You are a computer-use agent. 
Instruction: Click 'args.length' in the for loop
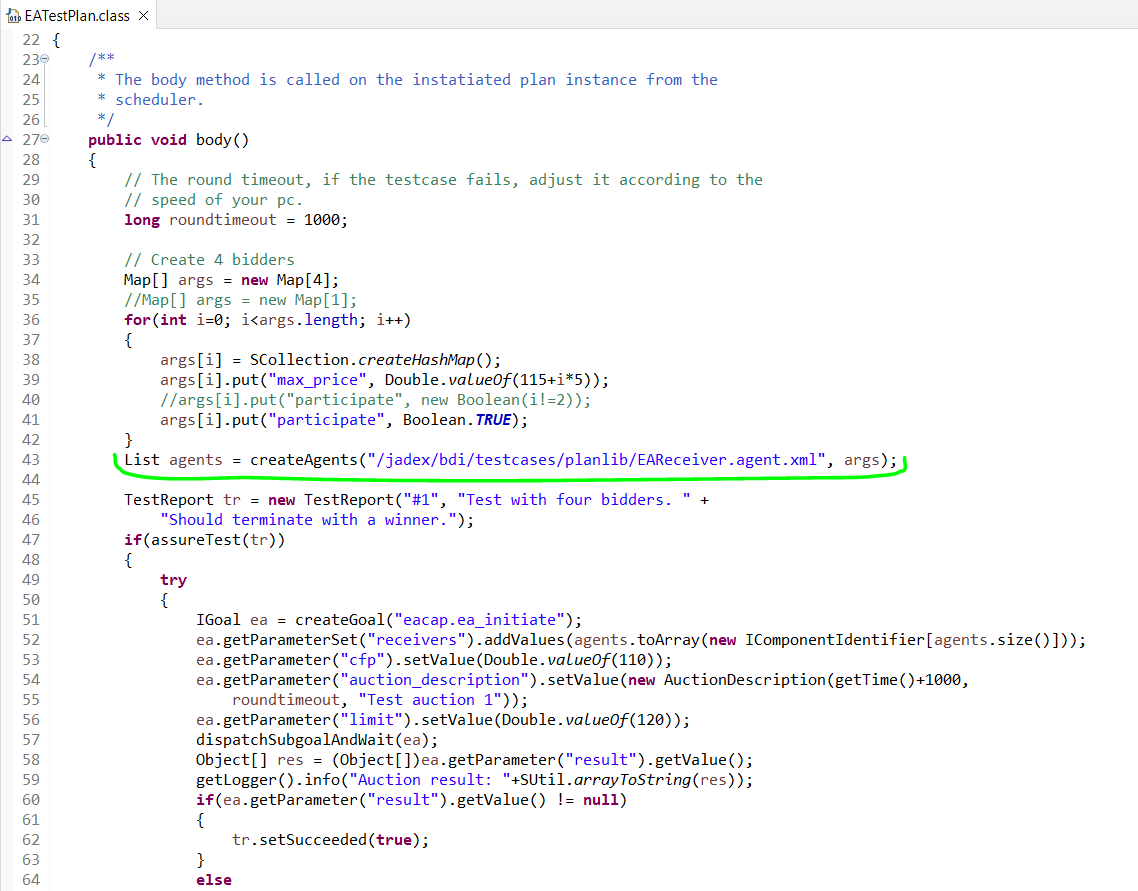coord(308,319)
